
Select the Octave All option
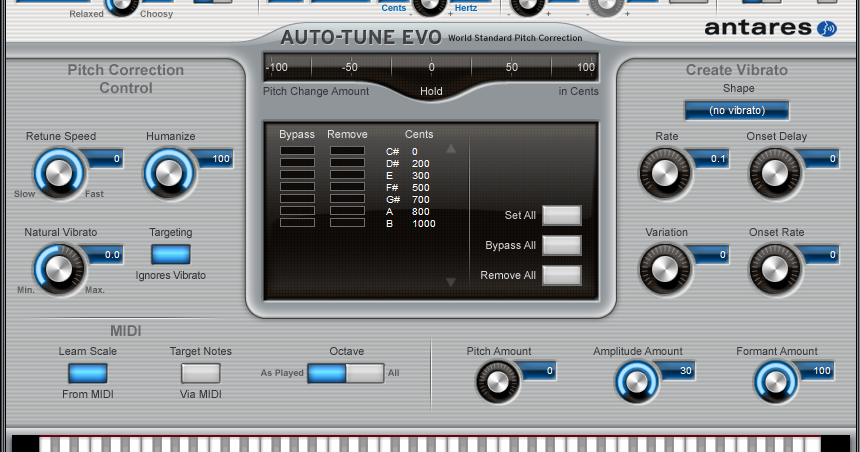click(365, 373)
